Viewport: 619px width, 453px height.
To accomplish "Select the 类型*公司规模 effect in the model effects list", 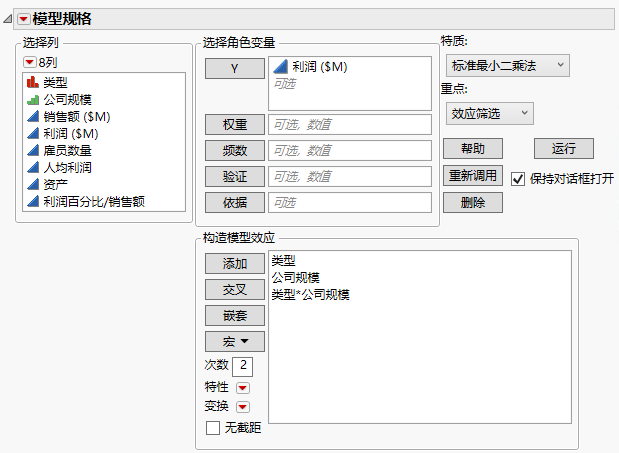I will coord(310,295).
